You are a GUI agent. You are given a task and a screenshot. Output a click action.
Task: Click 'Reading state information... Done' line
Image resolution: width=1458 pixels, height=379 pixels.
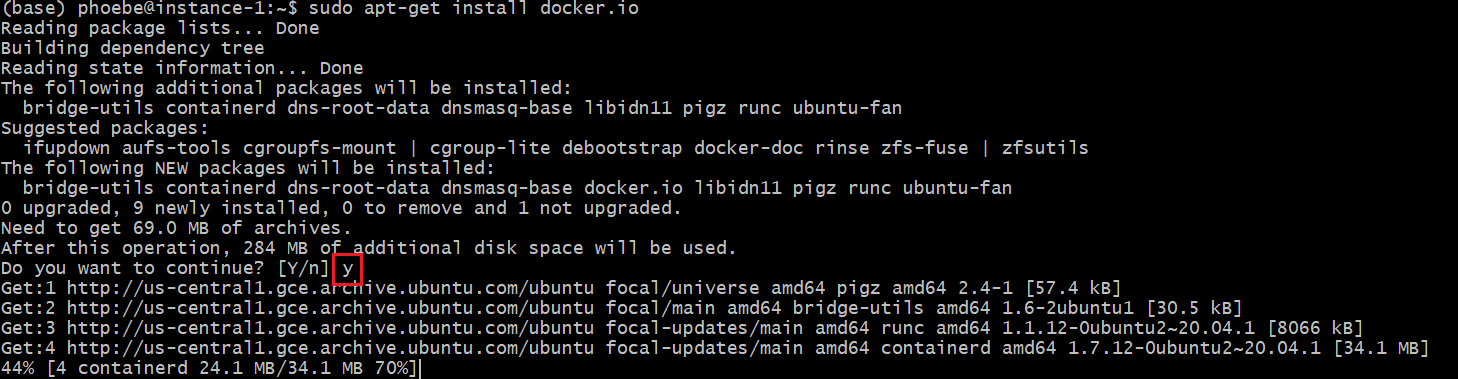pos(182,68)
